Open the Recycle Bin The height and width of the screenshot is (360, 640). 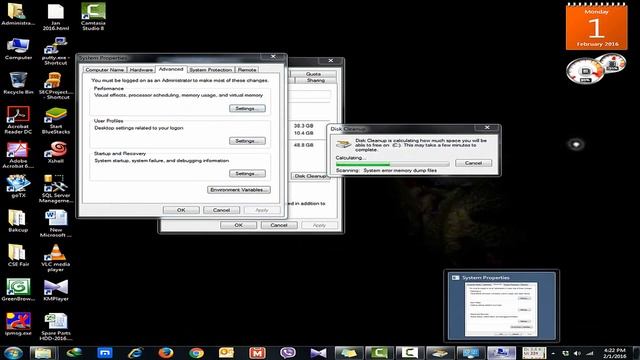[18, 83]
